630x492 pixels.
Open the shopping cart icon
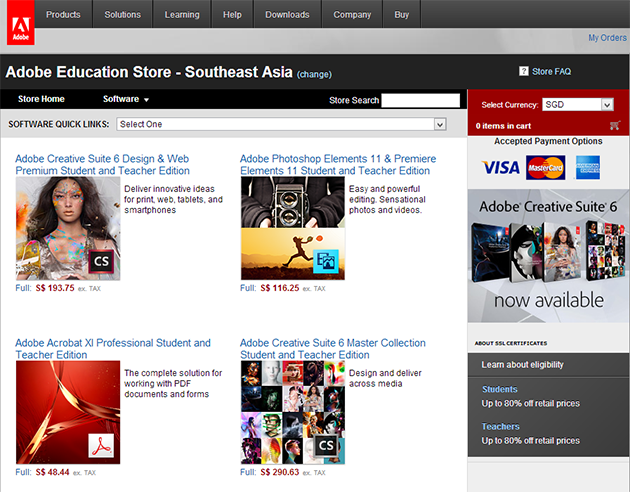[614, 126]
